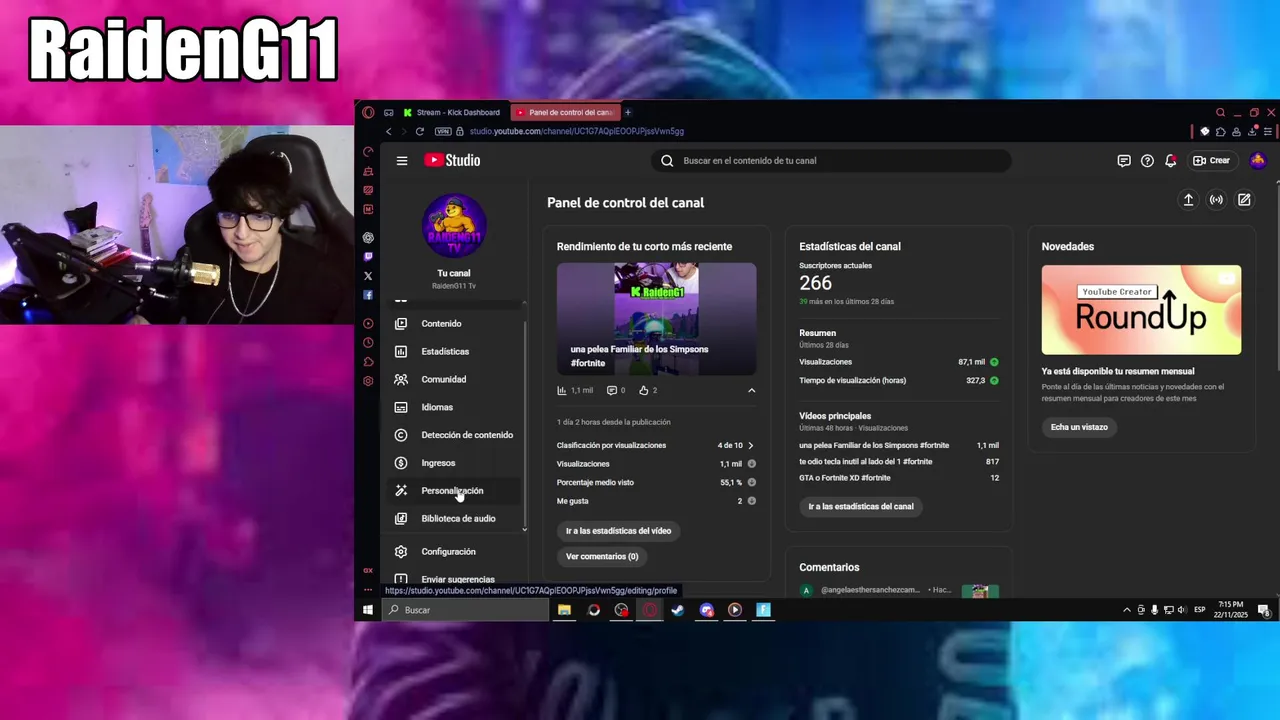Reload the page in browser
The height and width of the screenshot is (720, 1280).
coord(419,131)
